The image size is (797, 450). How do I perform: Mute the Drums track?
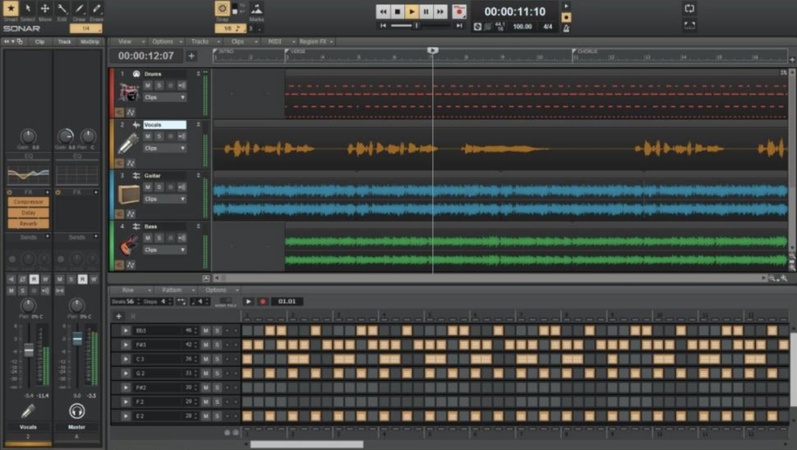pos(148,85)
